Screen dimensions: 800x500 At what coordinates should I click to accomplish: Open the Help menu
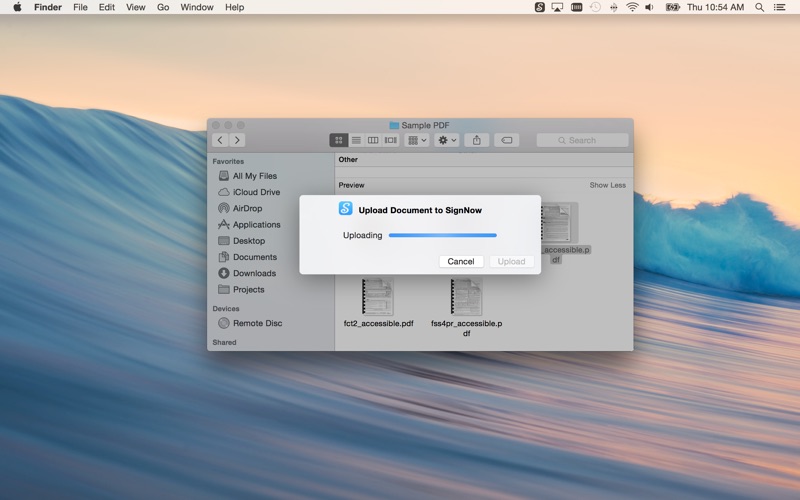click(235, 7)
